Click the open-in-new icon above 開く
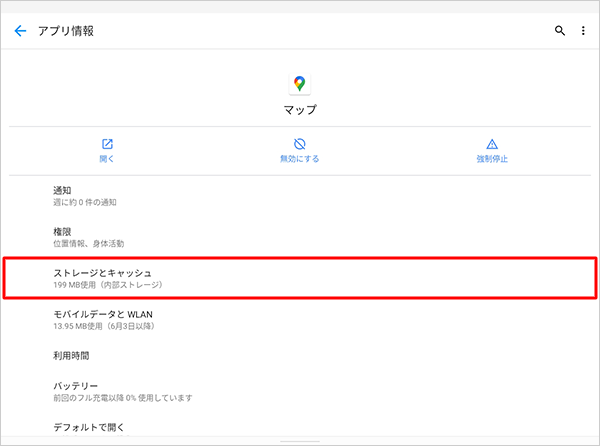600x446 pixels. pos(107,144)
